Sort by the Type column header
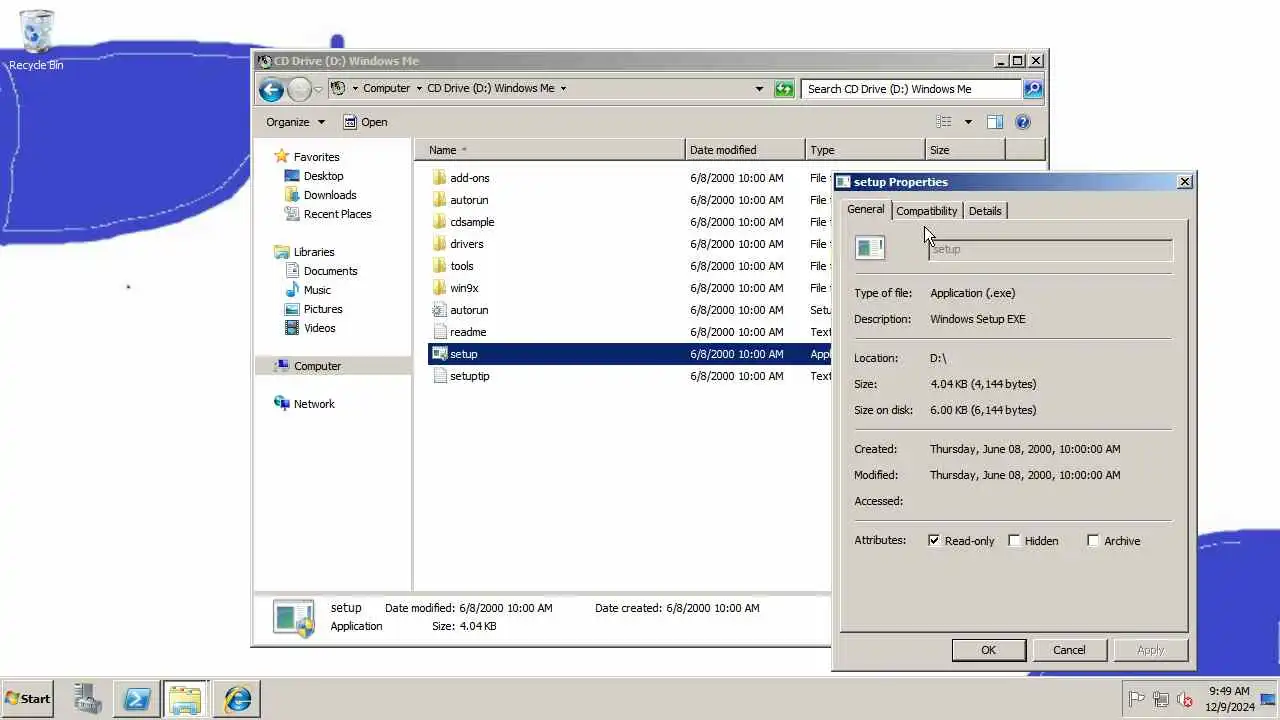The width and height of the screenshot is (1280, 720). [865, 150]
